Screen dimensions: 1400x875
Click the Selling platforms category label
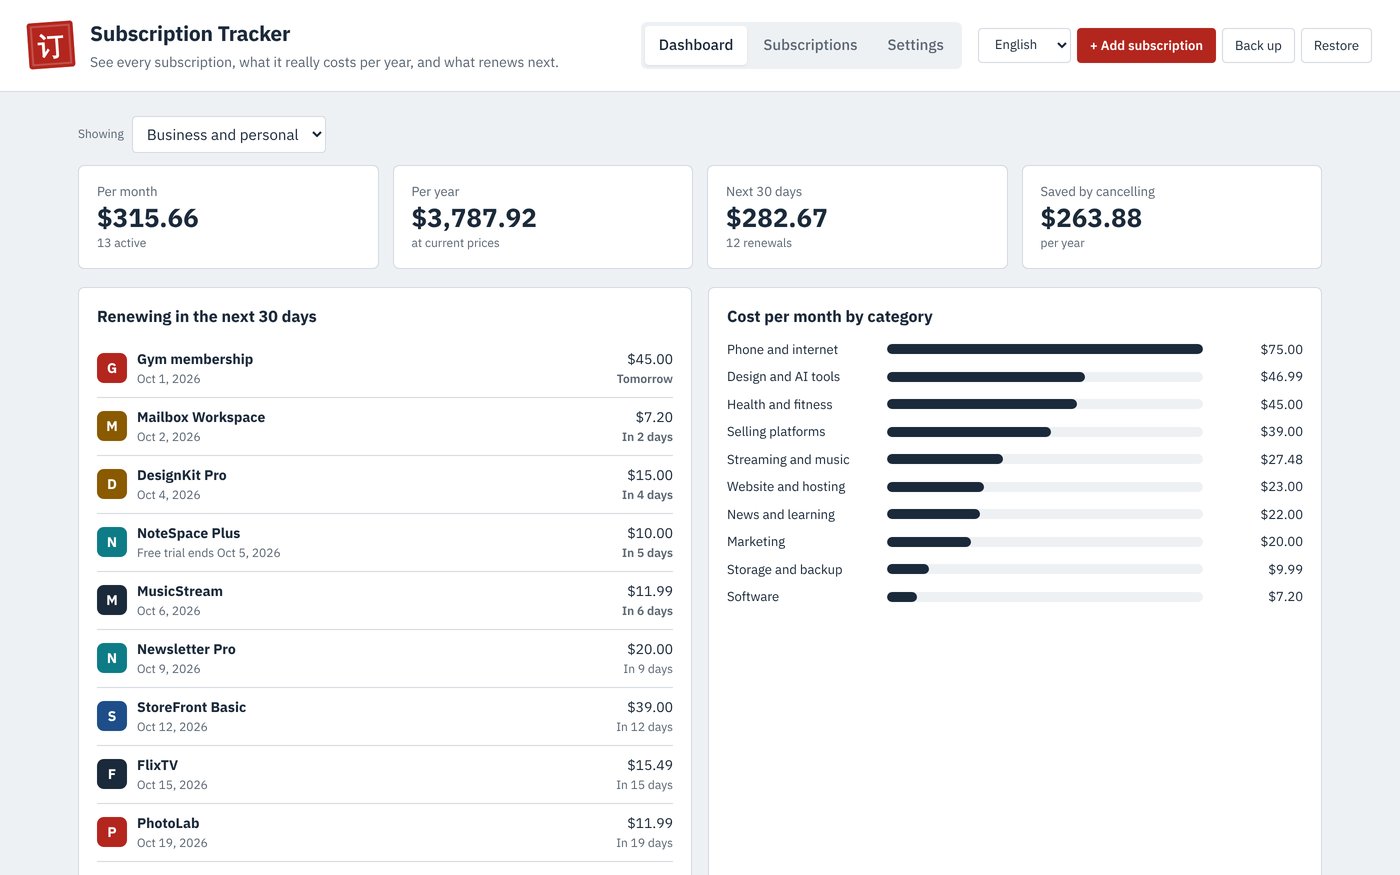[776, 432]
